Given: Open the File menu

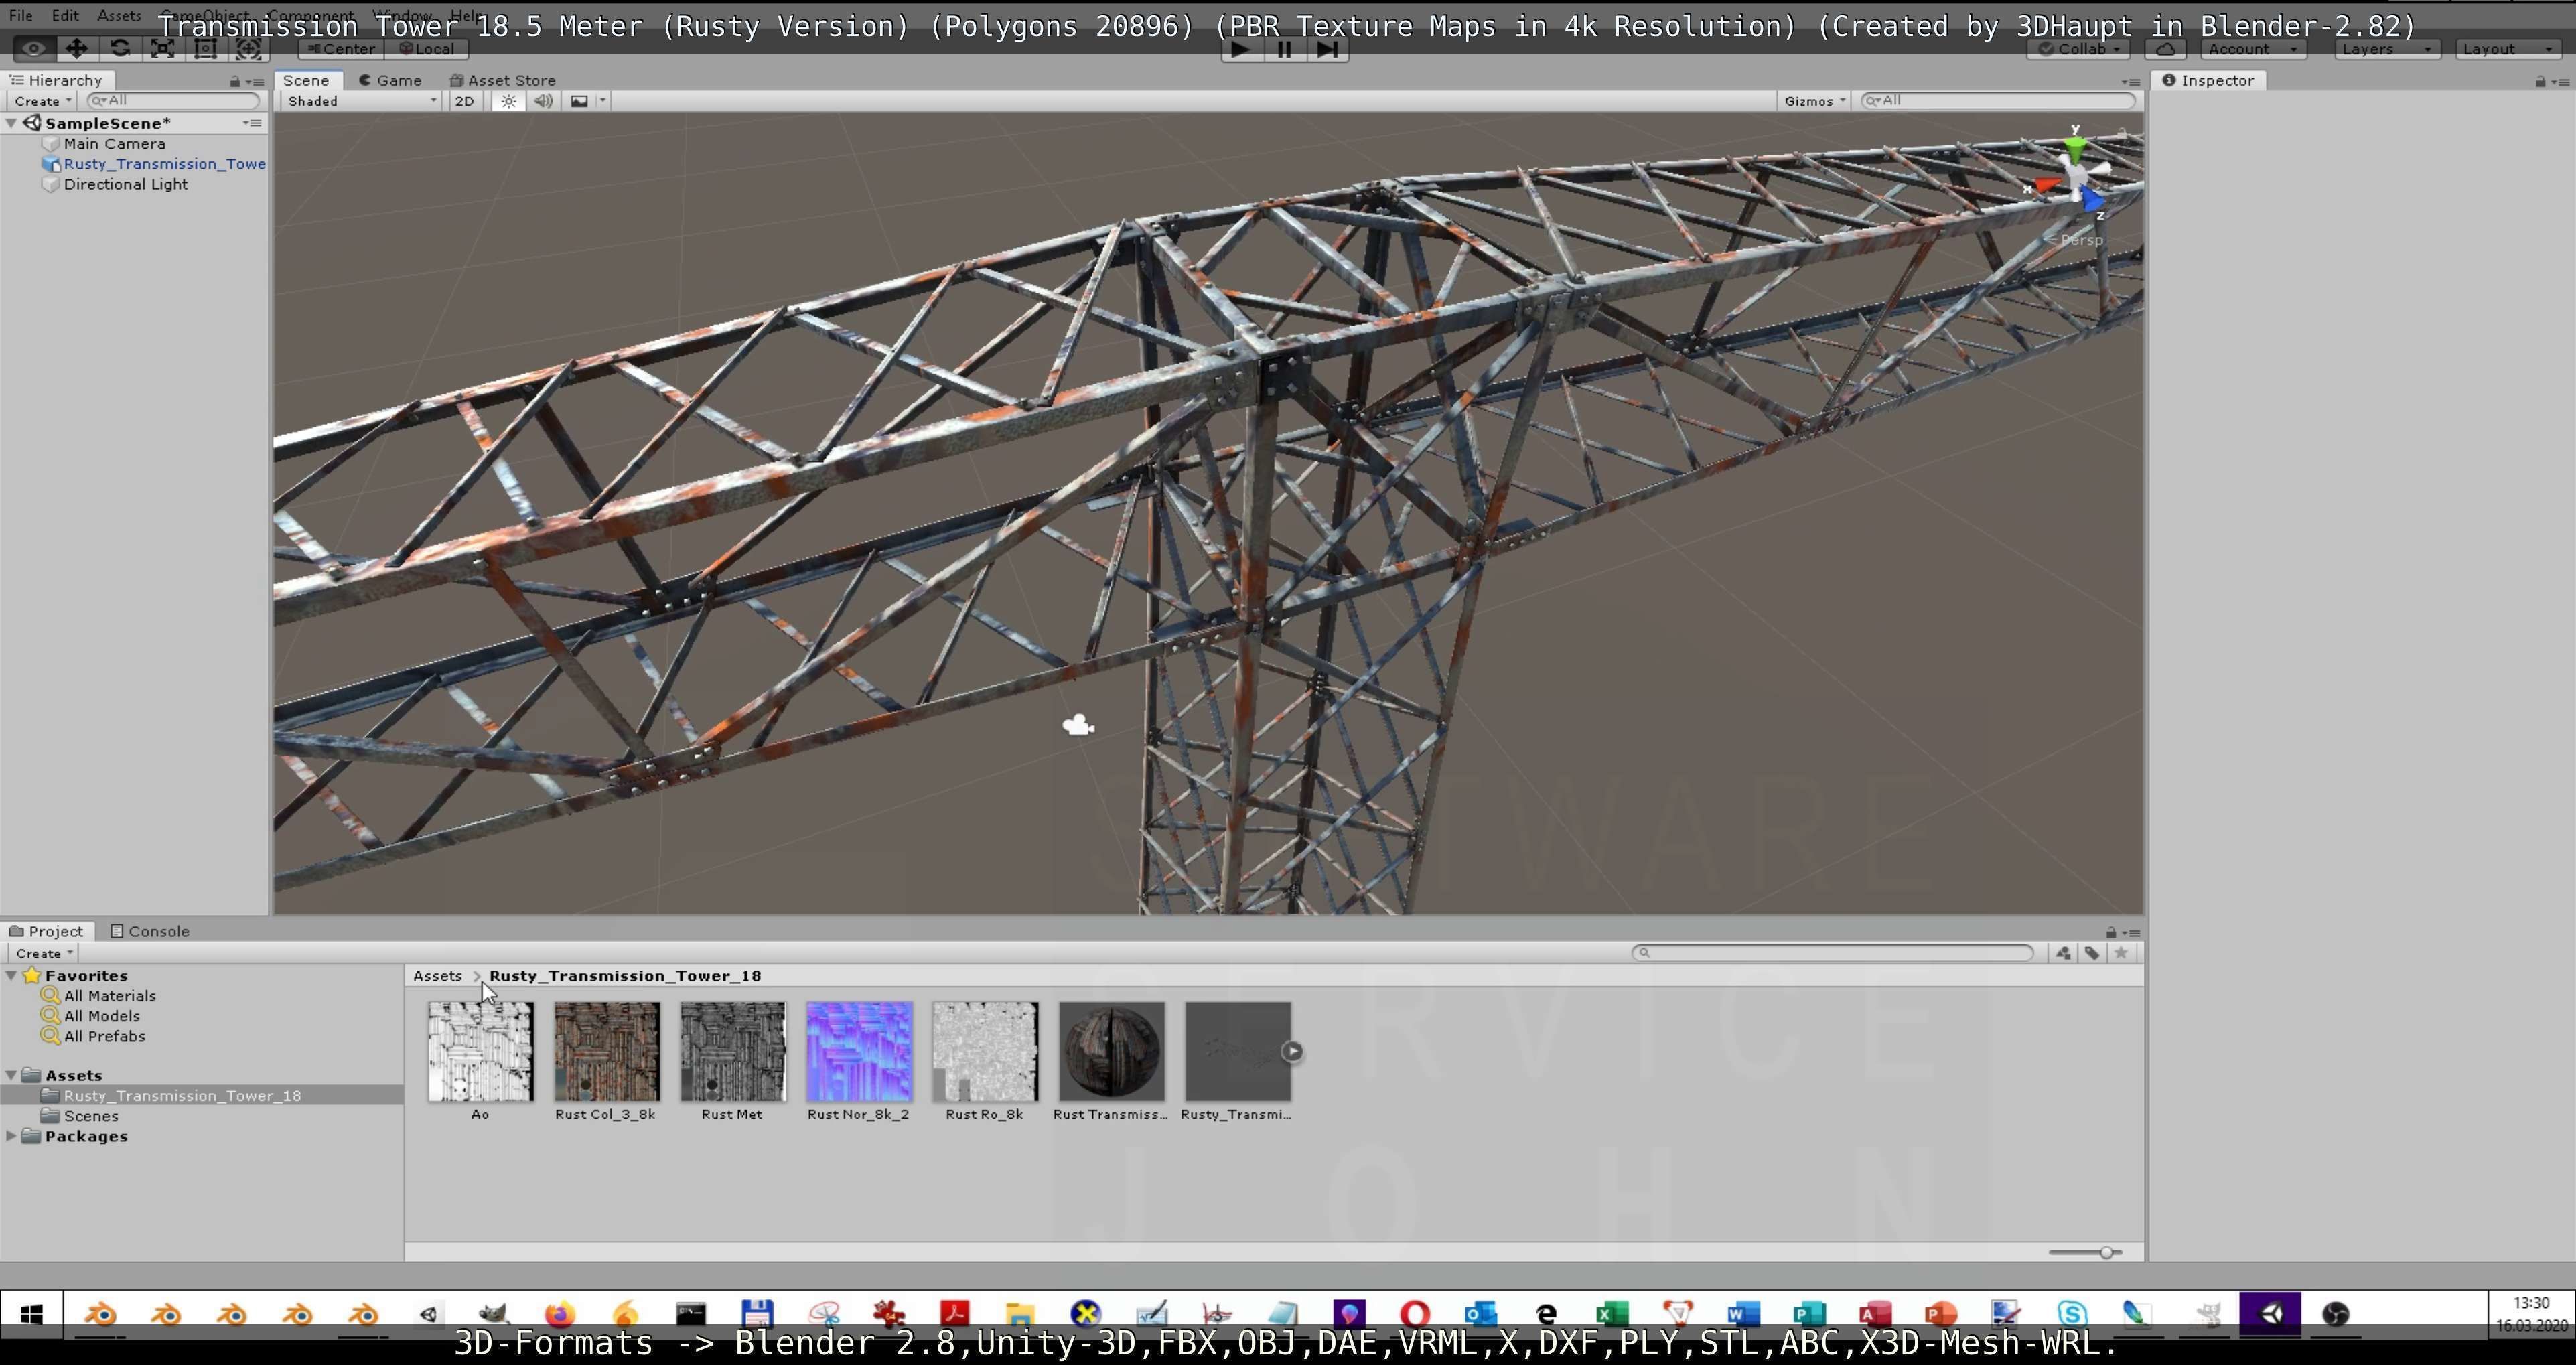Looking at the screenshot, I should (x=20, y=15).
